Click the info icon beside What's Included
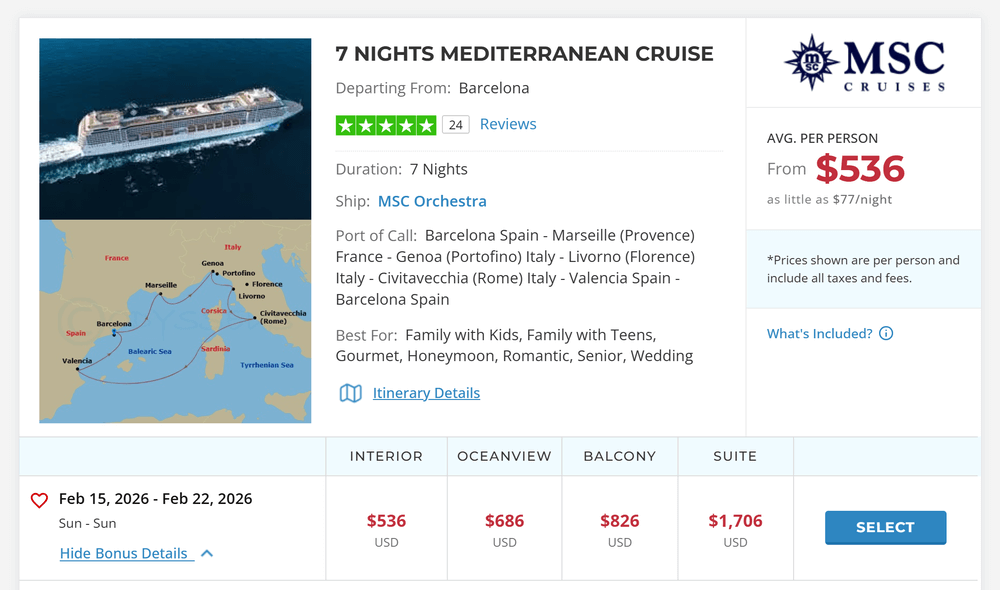The width and height of the screenshot is (1000, 590). tap(886, 333)
